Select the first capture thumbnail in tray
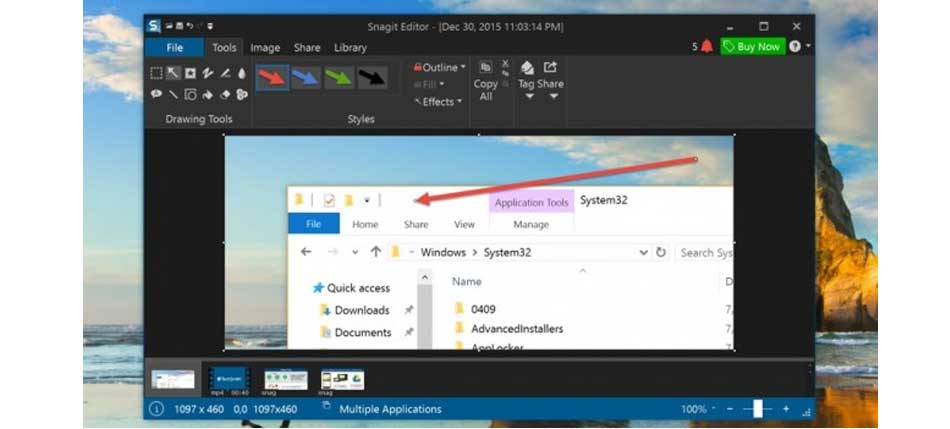This screenshot has height=429, width=950. pyautogui.click(x=173, y=379)
